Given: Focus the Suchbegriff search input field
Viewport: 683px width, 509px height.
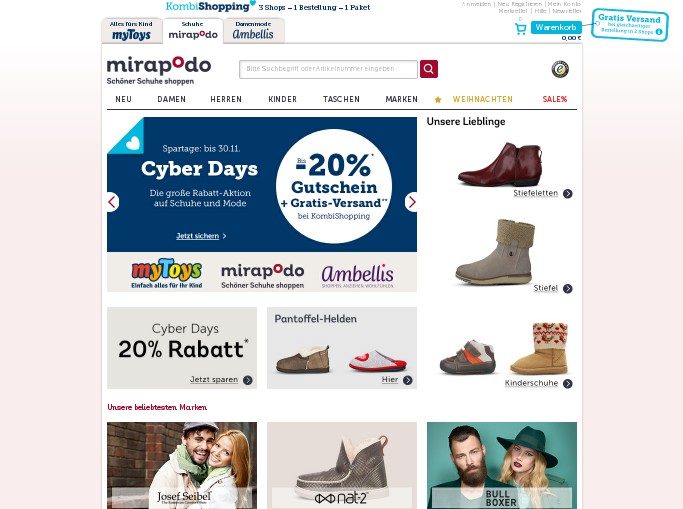Looking at the screenshot, I should coord(328,69).
